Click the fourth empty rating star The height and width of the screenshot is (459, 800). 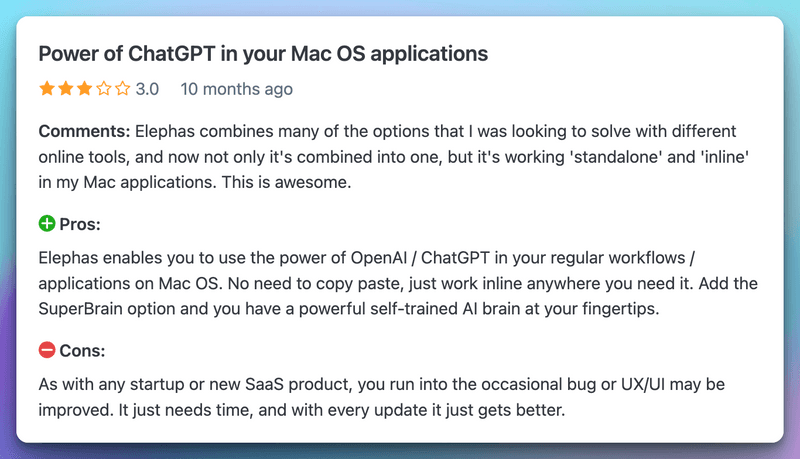[x=104, y=89]
